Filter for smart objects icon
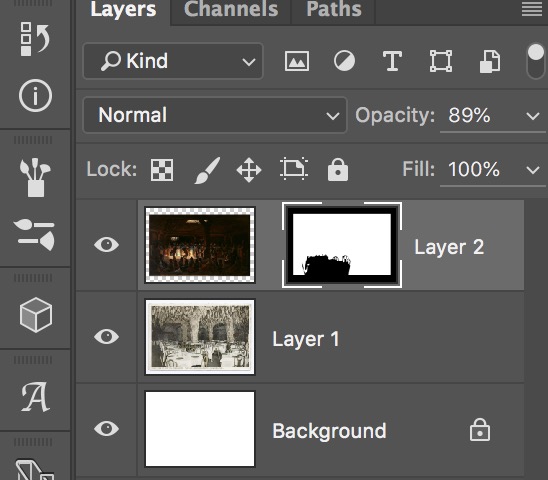 click(490, 62)
